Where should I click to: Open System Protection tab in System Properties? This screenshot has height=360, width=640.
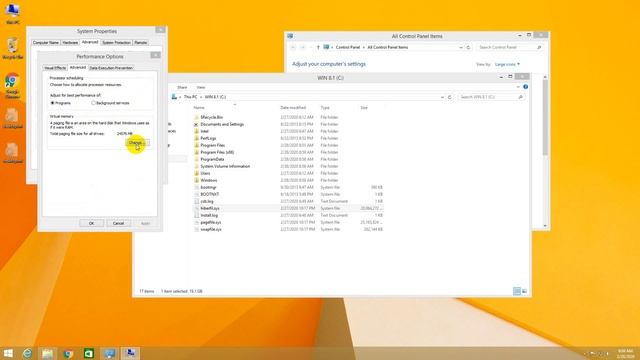[x=116, y=42]
